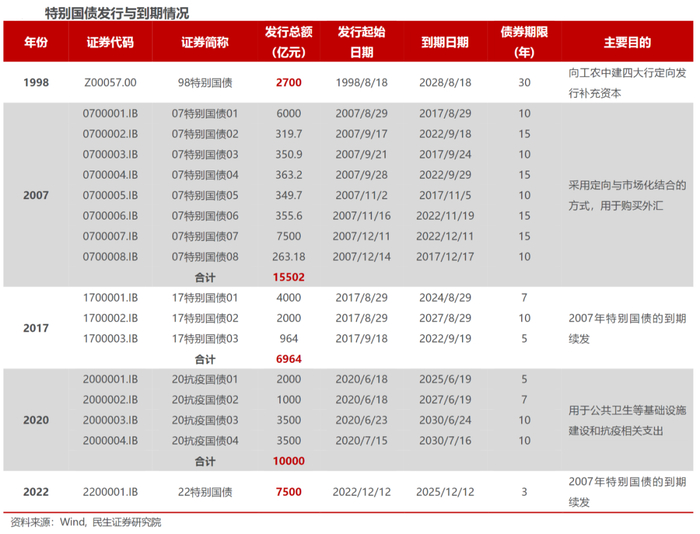This screenshot has height=534, width=700.
Task: Select the 2022 year cell
Action: point(36,492)
